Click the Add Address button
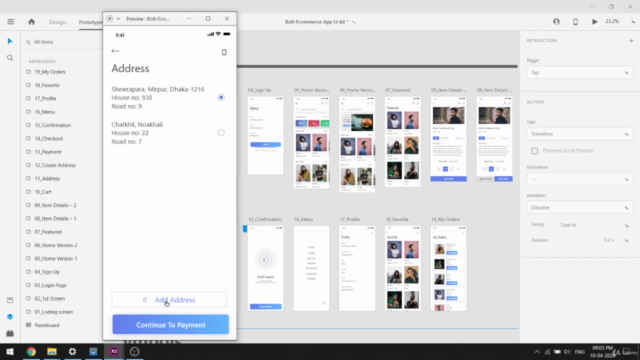Image resolution: width=640 pixels, height=360 pixels. [169, 300]
